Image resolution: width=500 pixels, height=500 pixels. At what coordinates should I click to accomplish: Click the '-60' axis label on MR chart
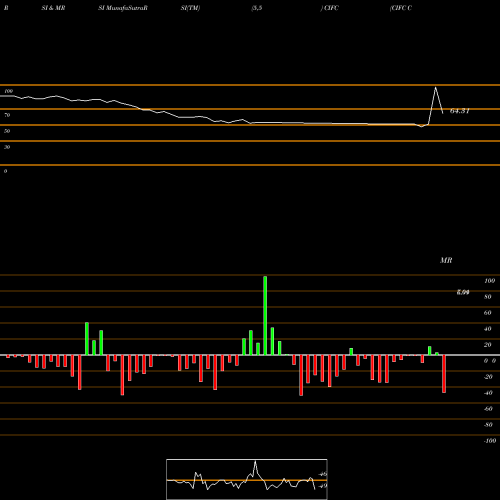pyautogui.click(x=488, y=409)
